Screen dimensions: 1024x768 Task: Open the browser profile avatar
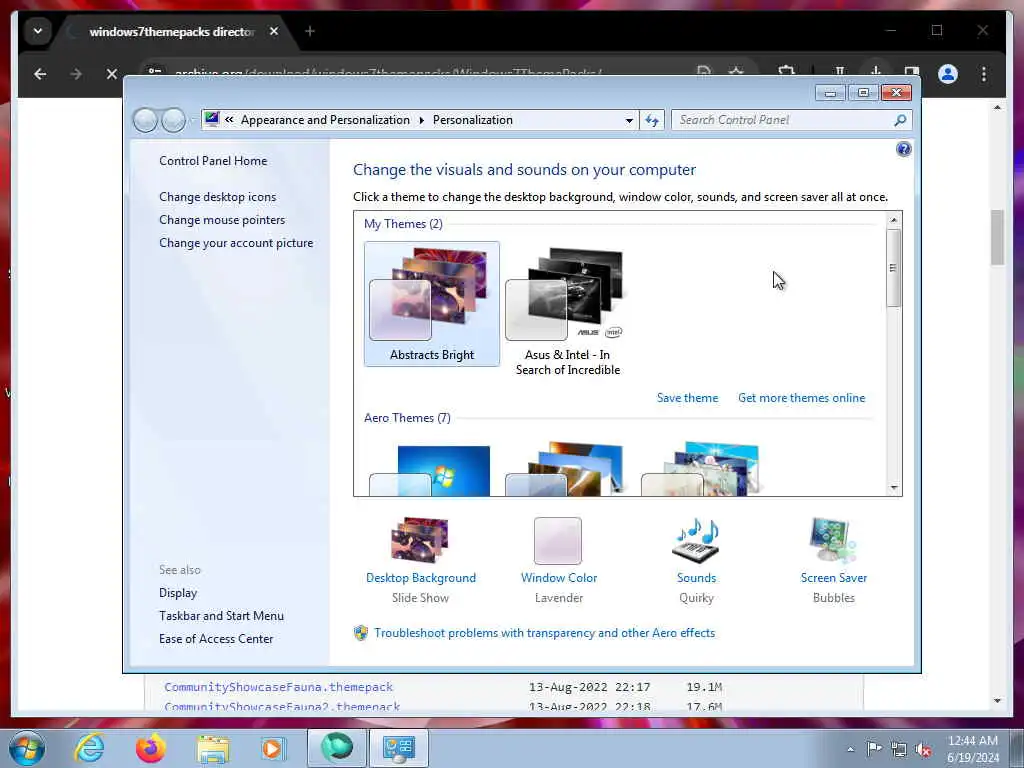pos(948,74)
